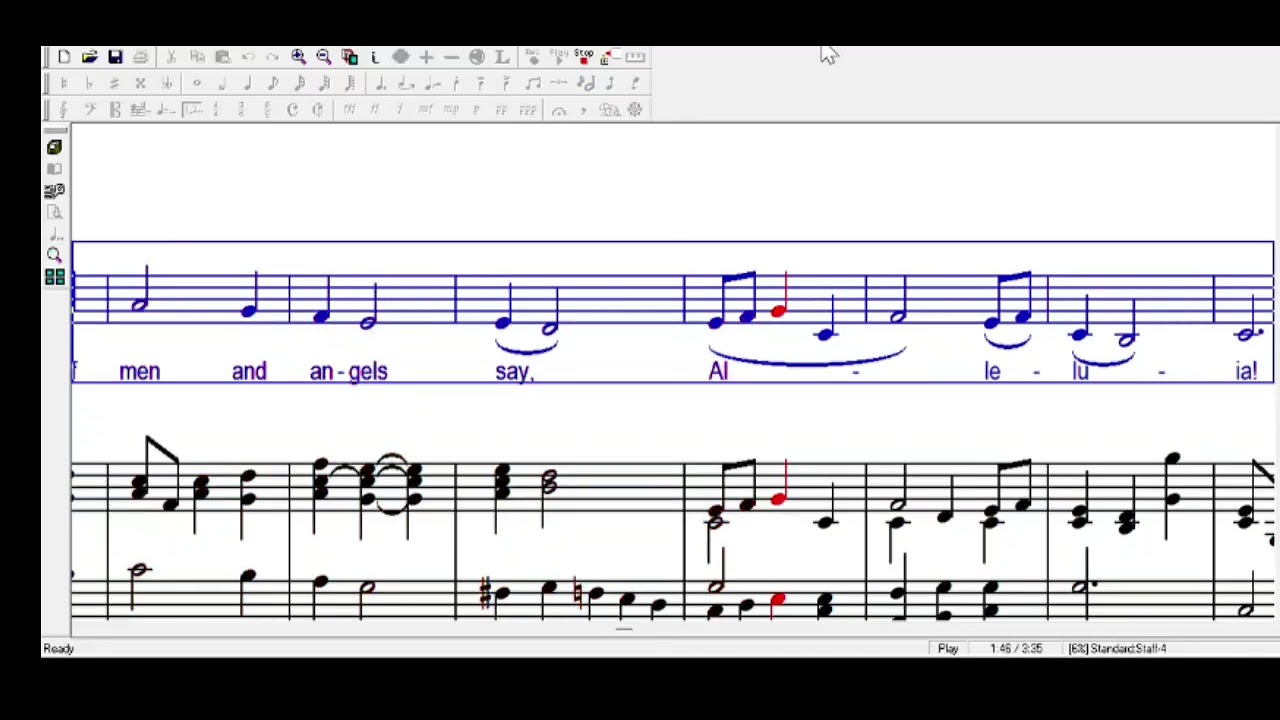This screenshot has width=1280, height=720.
Task: Choose whole note duration
Action: point(196,83)
